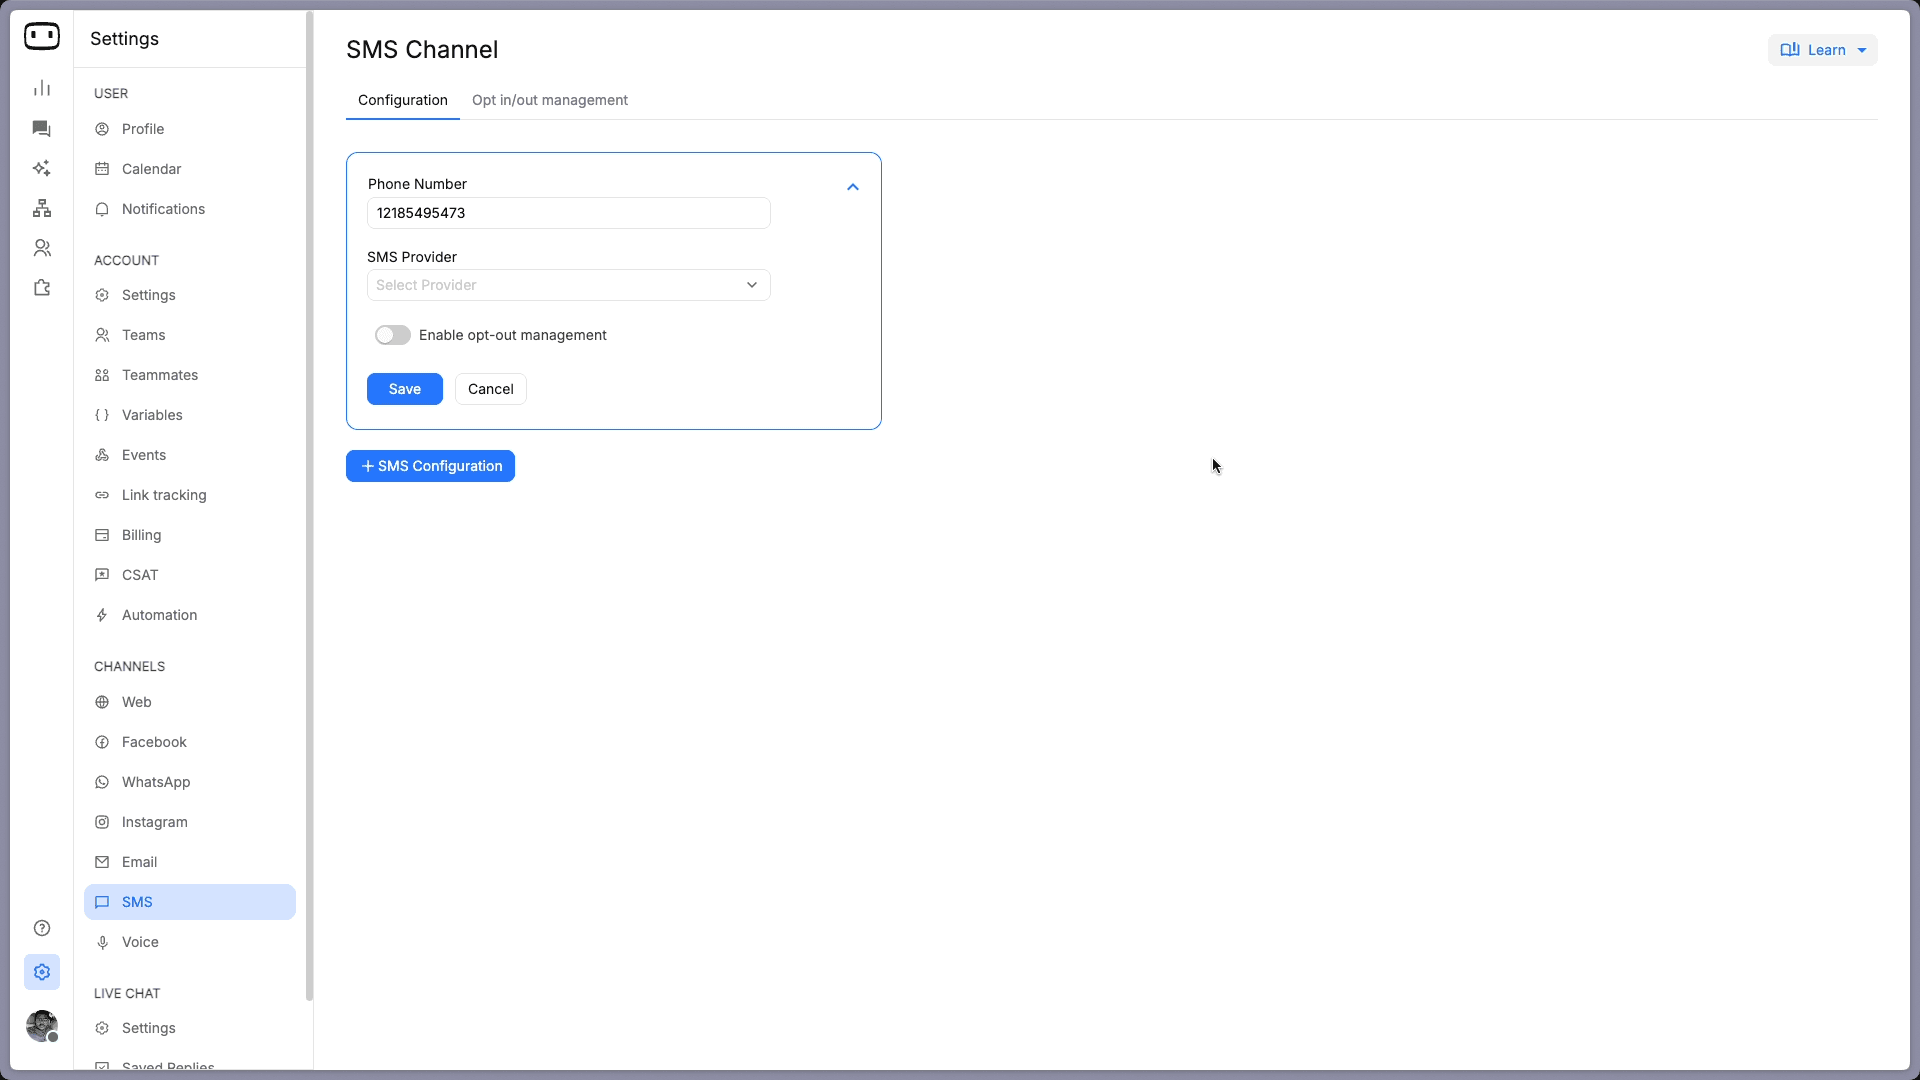The width and height of the screenshot is (1920, 1080).
Task: Click the Save button
Action: point(404,389)
